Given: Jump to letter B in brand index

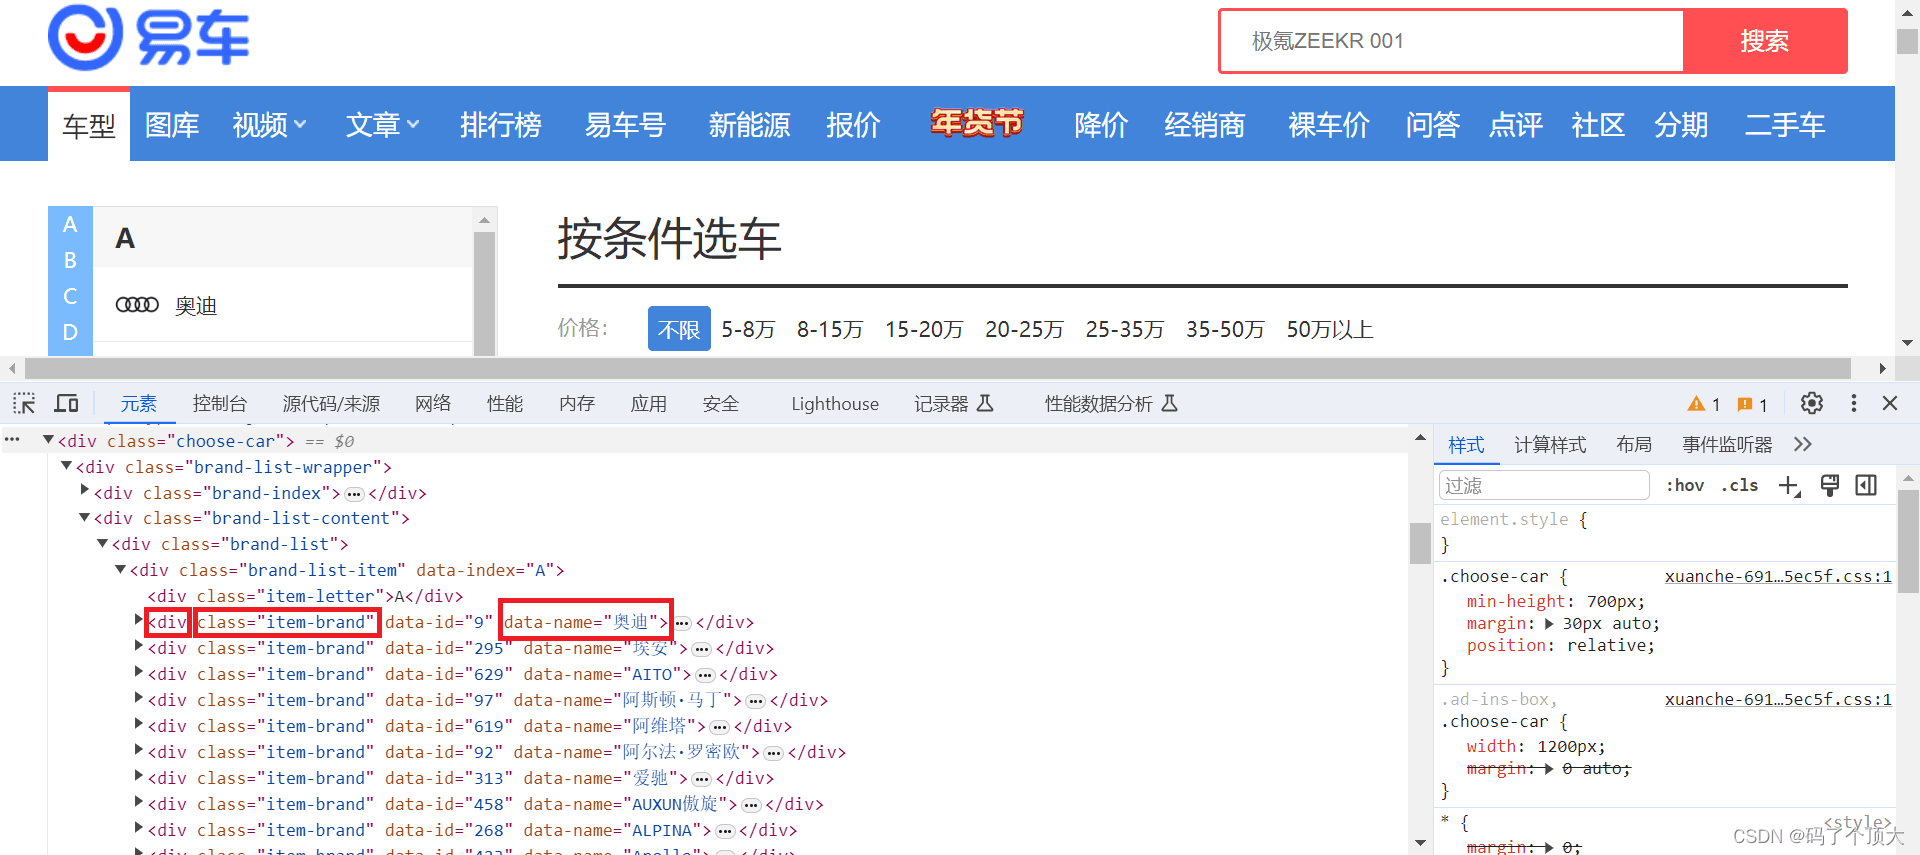Looking at the screenshot, I should tap(70, 260).
